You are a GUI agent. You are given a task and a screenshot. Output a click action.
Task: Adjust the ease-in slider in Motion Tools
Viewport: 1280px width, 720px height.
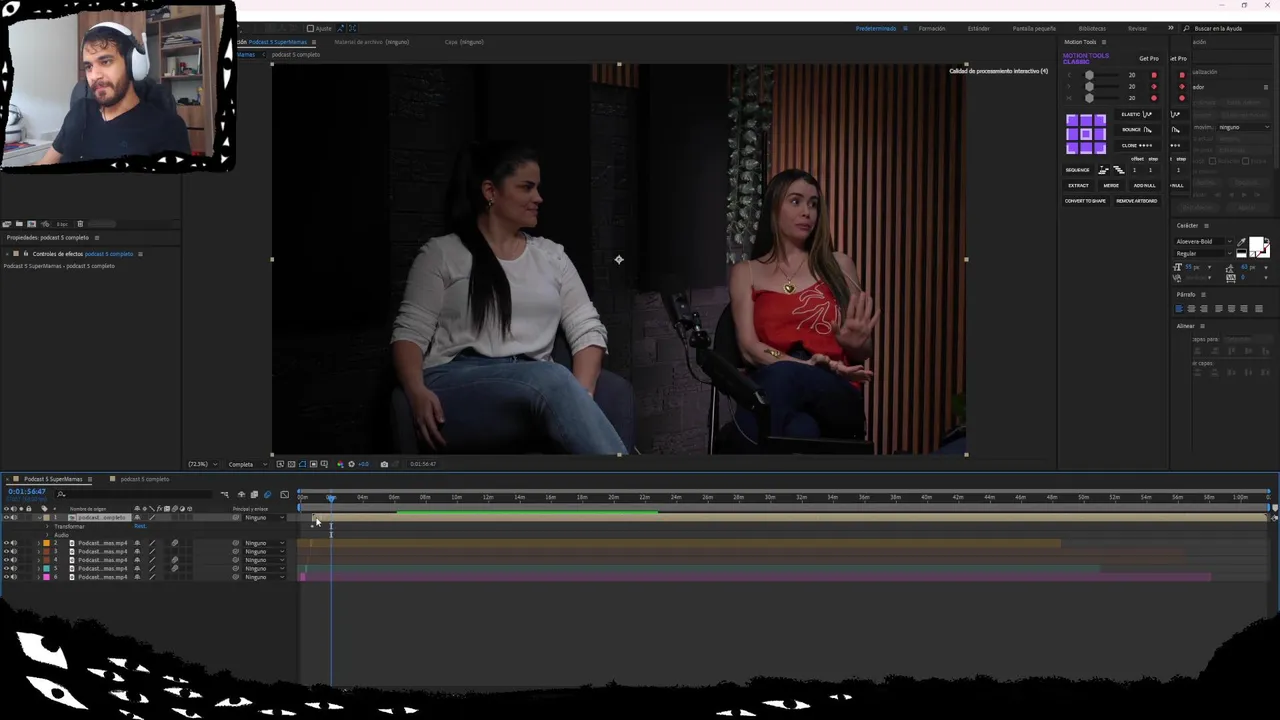click(x=1090, y=75)
